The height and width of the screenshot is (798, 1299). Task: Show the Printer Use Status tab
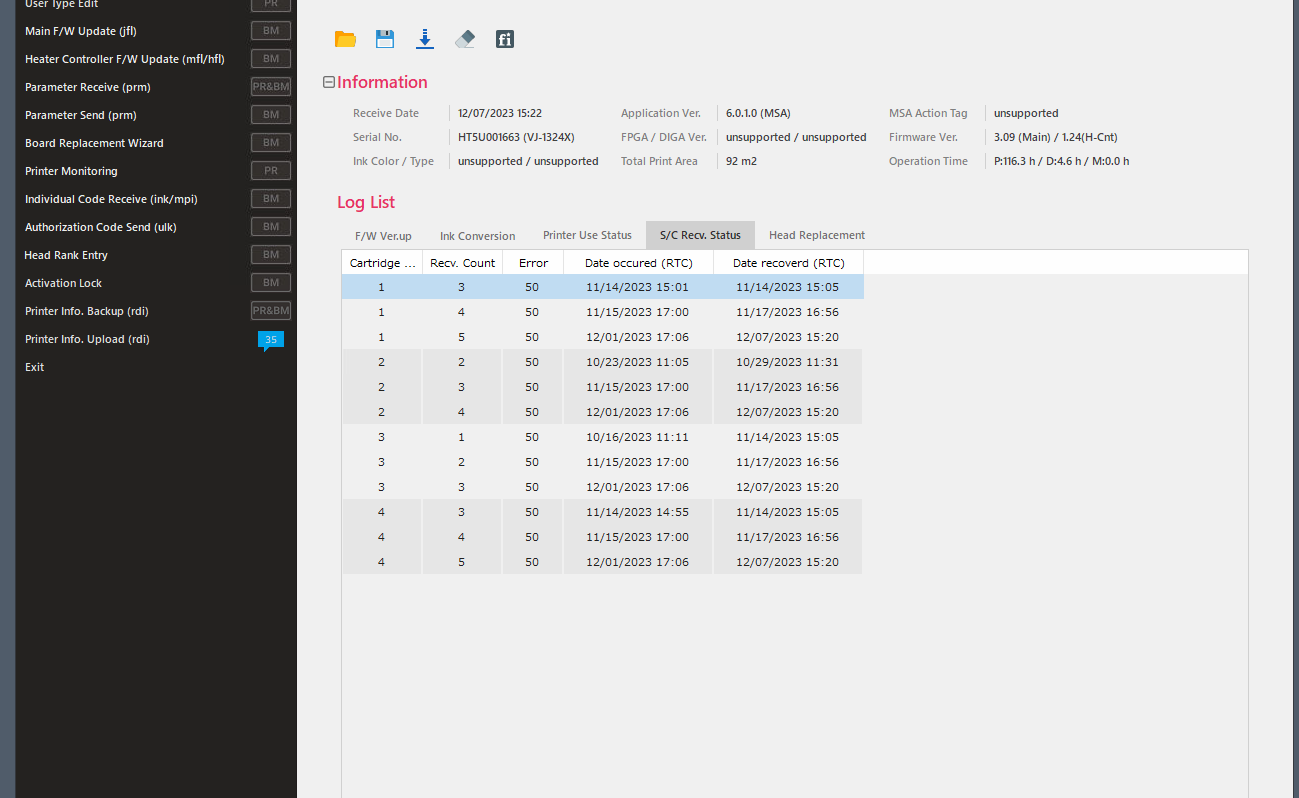coord(587,236)
